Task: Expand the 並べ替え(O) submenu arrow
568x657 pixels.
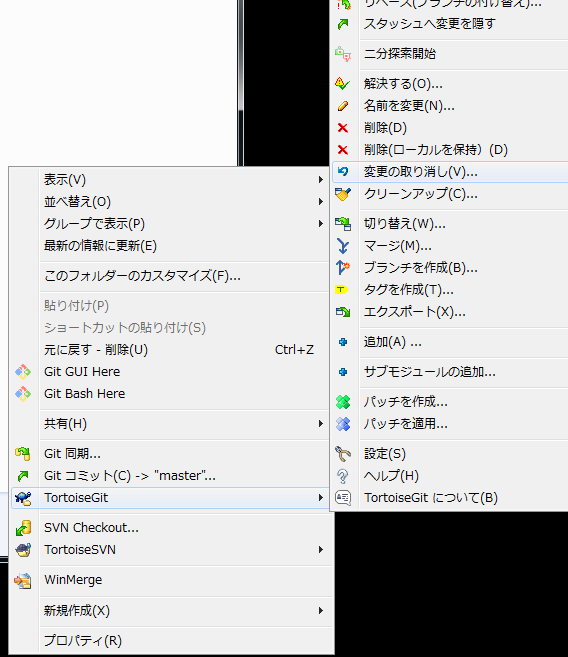Action: tap(320, 202)
